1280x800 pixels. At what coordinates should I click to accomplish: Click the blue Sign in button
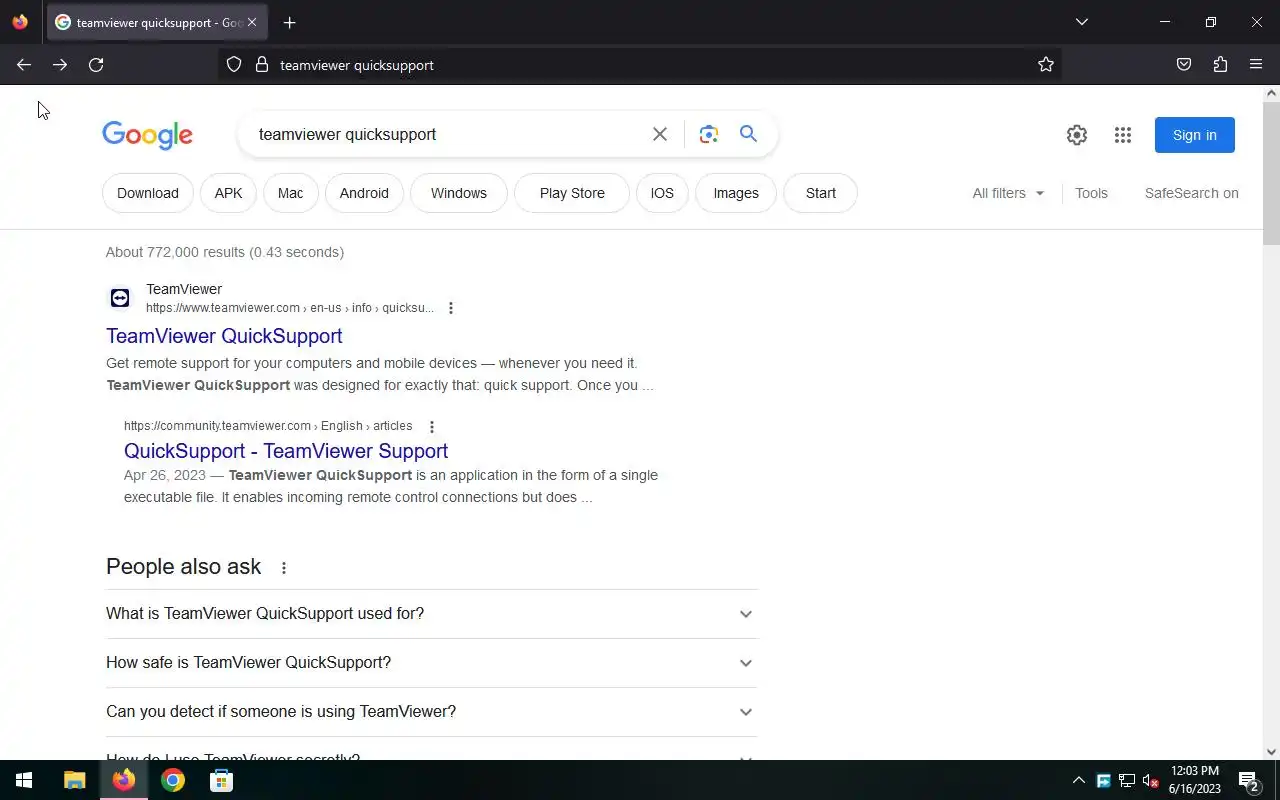click(x=1195, y=135)
